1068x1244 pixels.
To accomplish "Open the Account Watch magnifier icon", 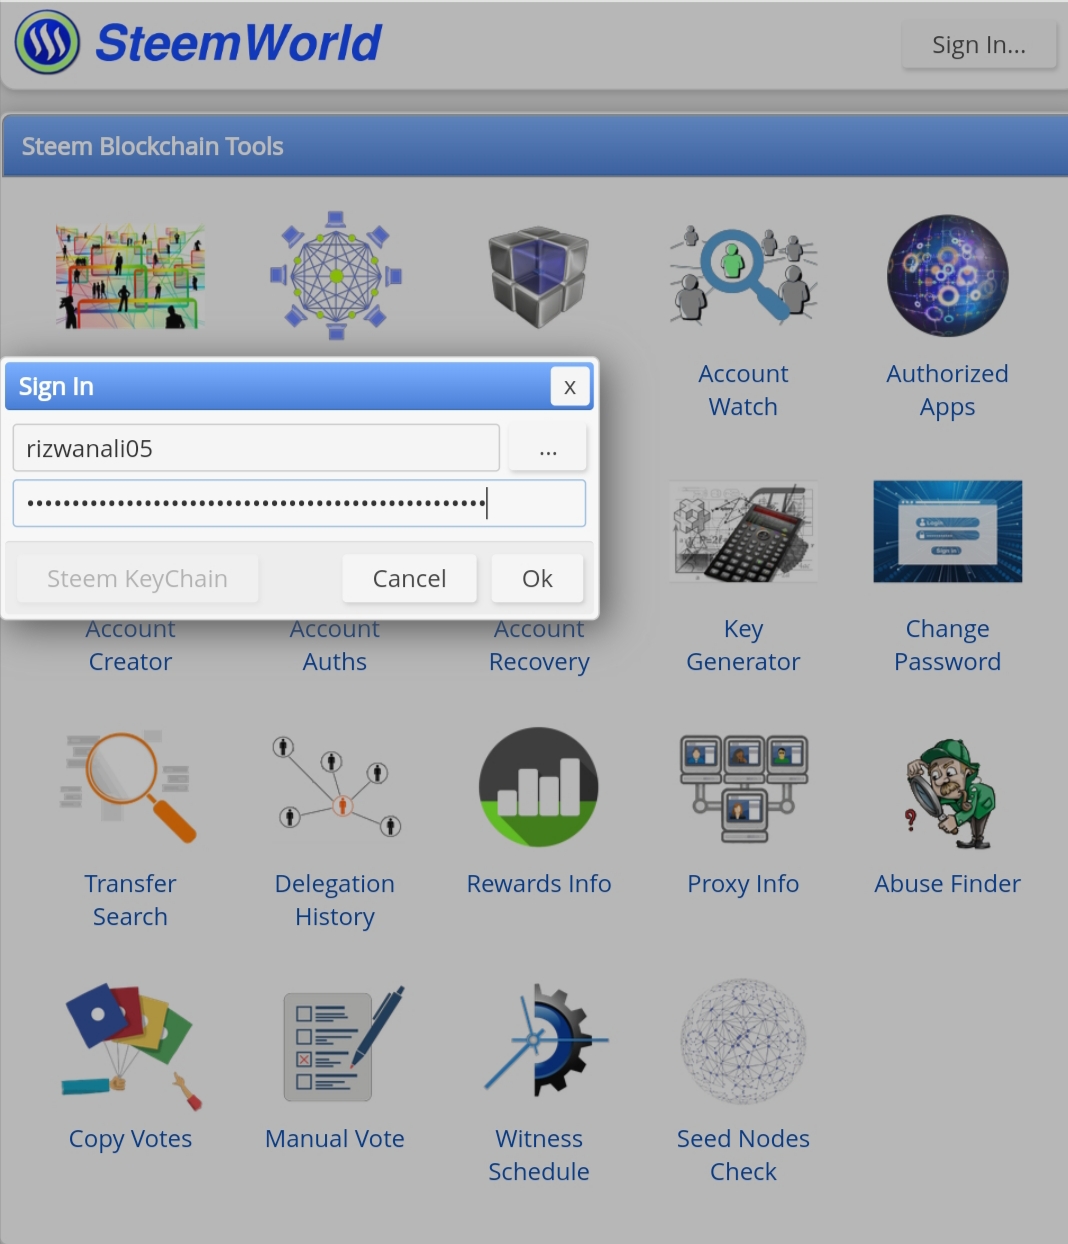I will coord(743,275).
